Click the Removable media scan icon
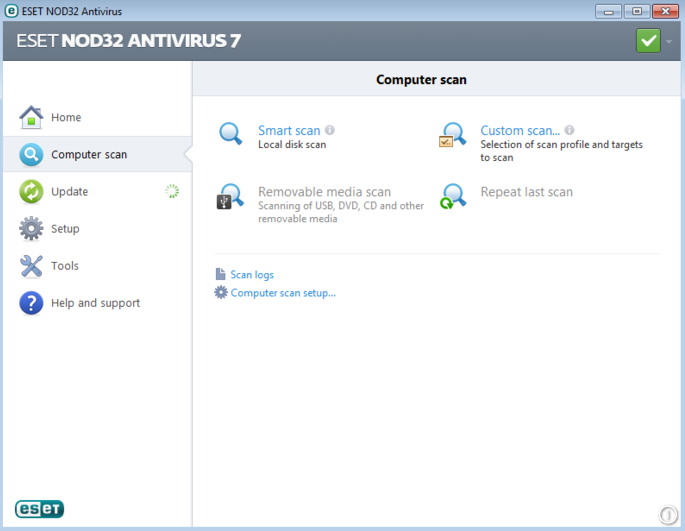Image resolution: width=685 pixels, height=531 pixels. coord(230,196)
